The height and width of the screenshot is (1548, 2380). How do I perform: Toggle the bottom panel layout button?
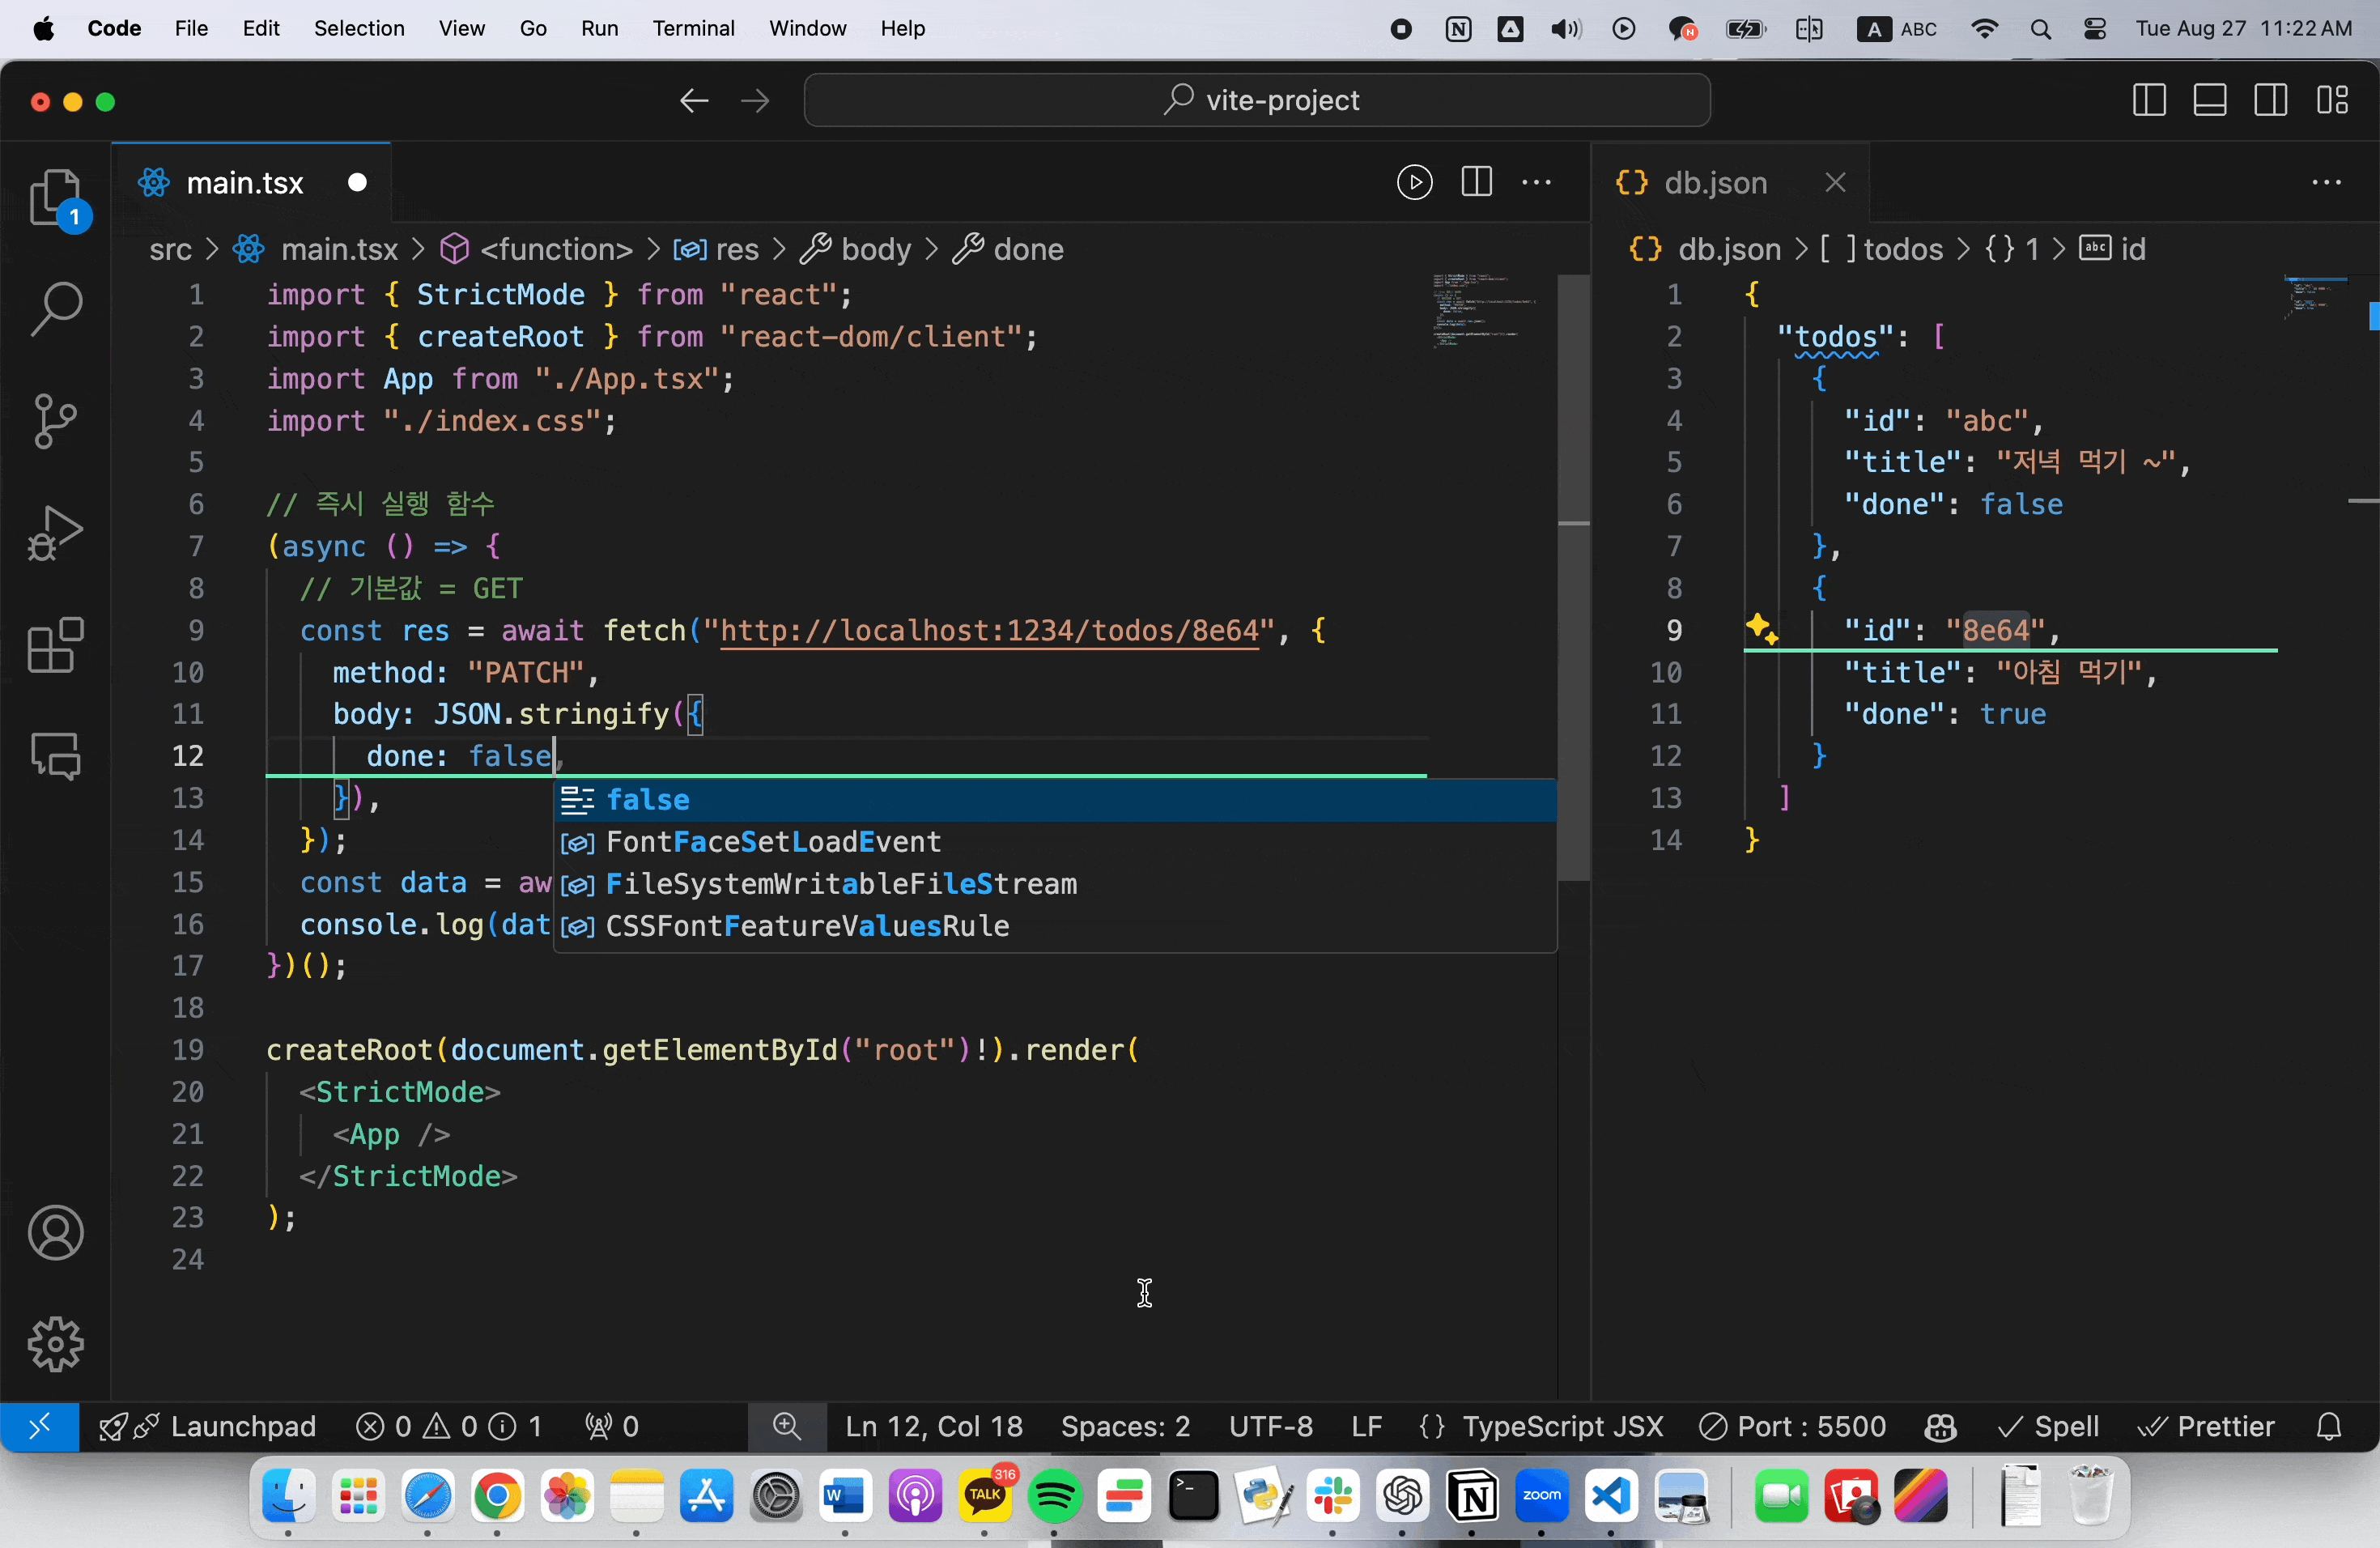click(2210, 100)
